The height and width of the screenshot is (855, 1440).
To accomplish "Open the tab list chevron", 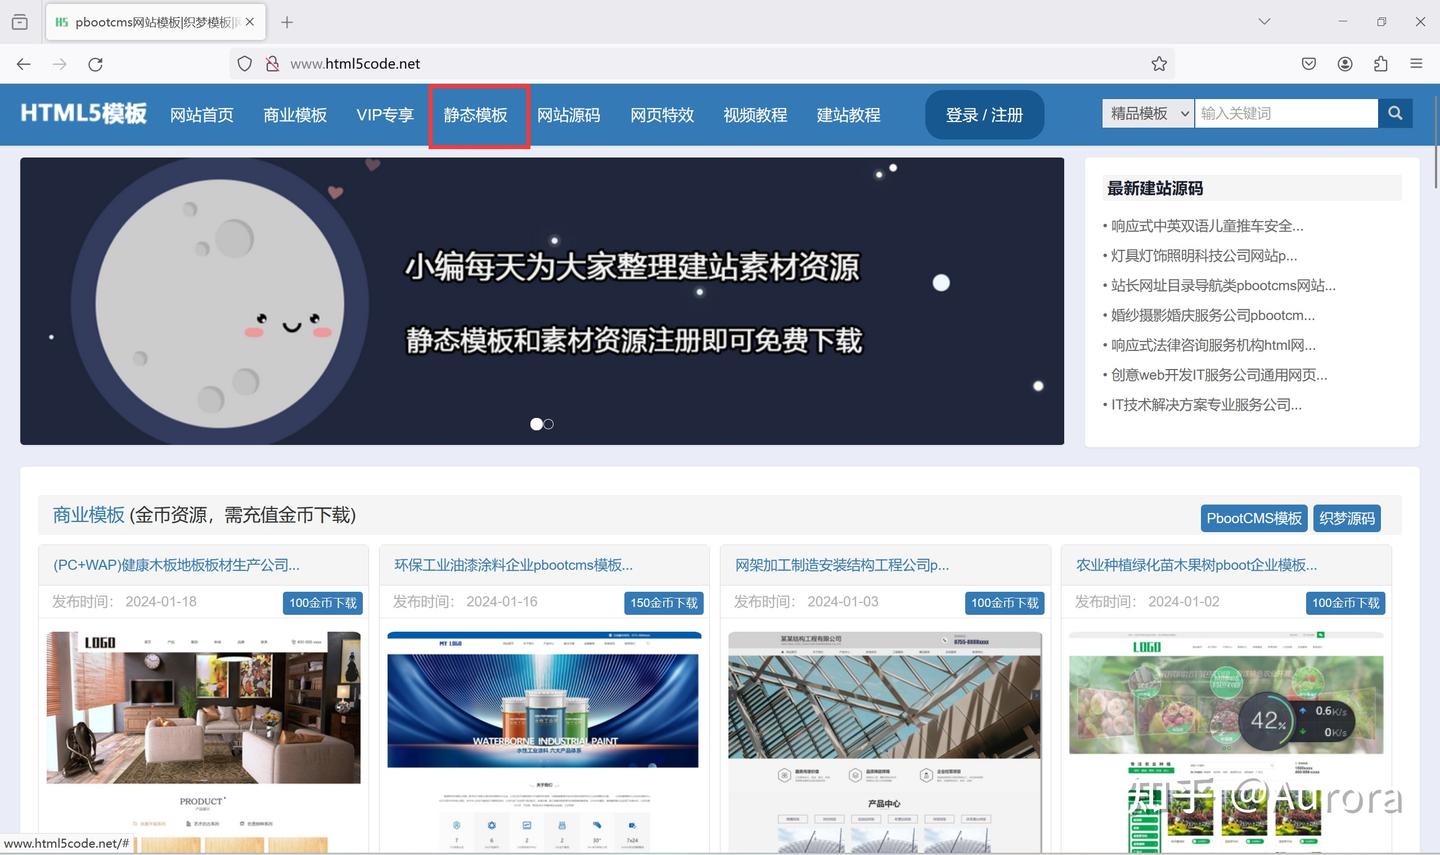I will pyautogui.click(x=1264, y=21).
